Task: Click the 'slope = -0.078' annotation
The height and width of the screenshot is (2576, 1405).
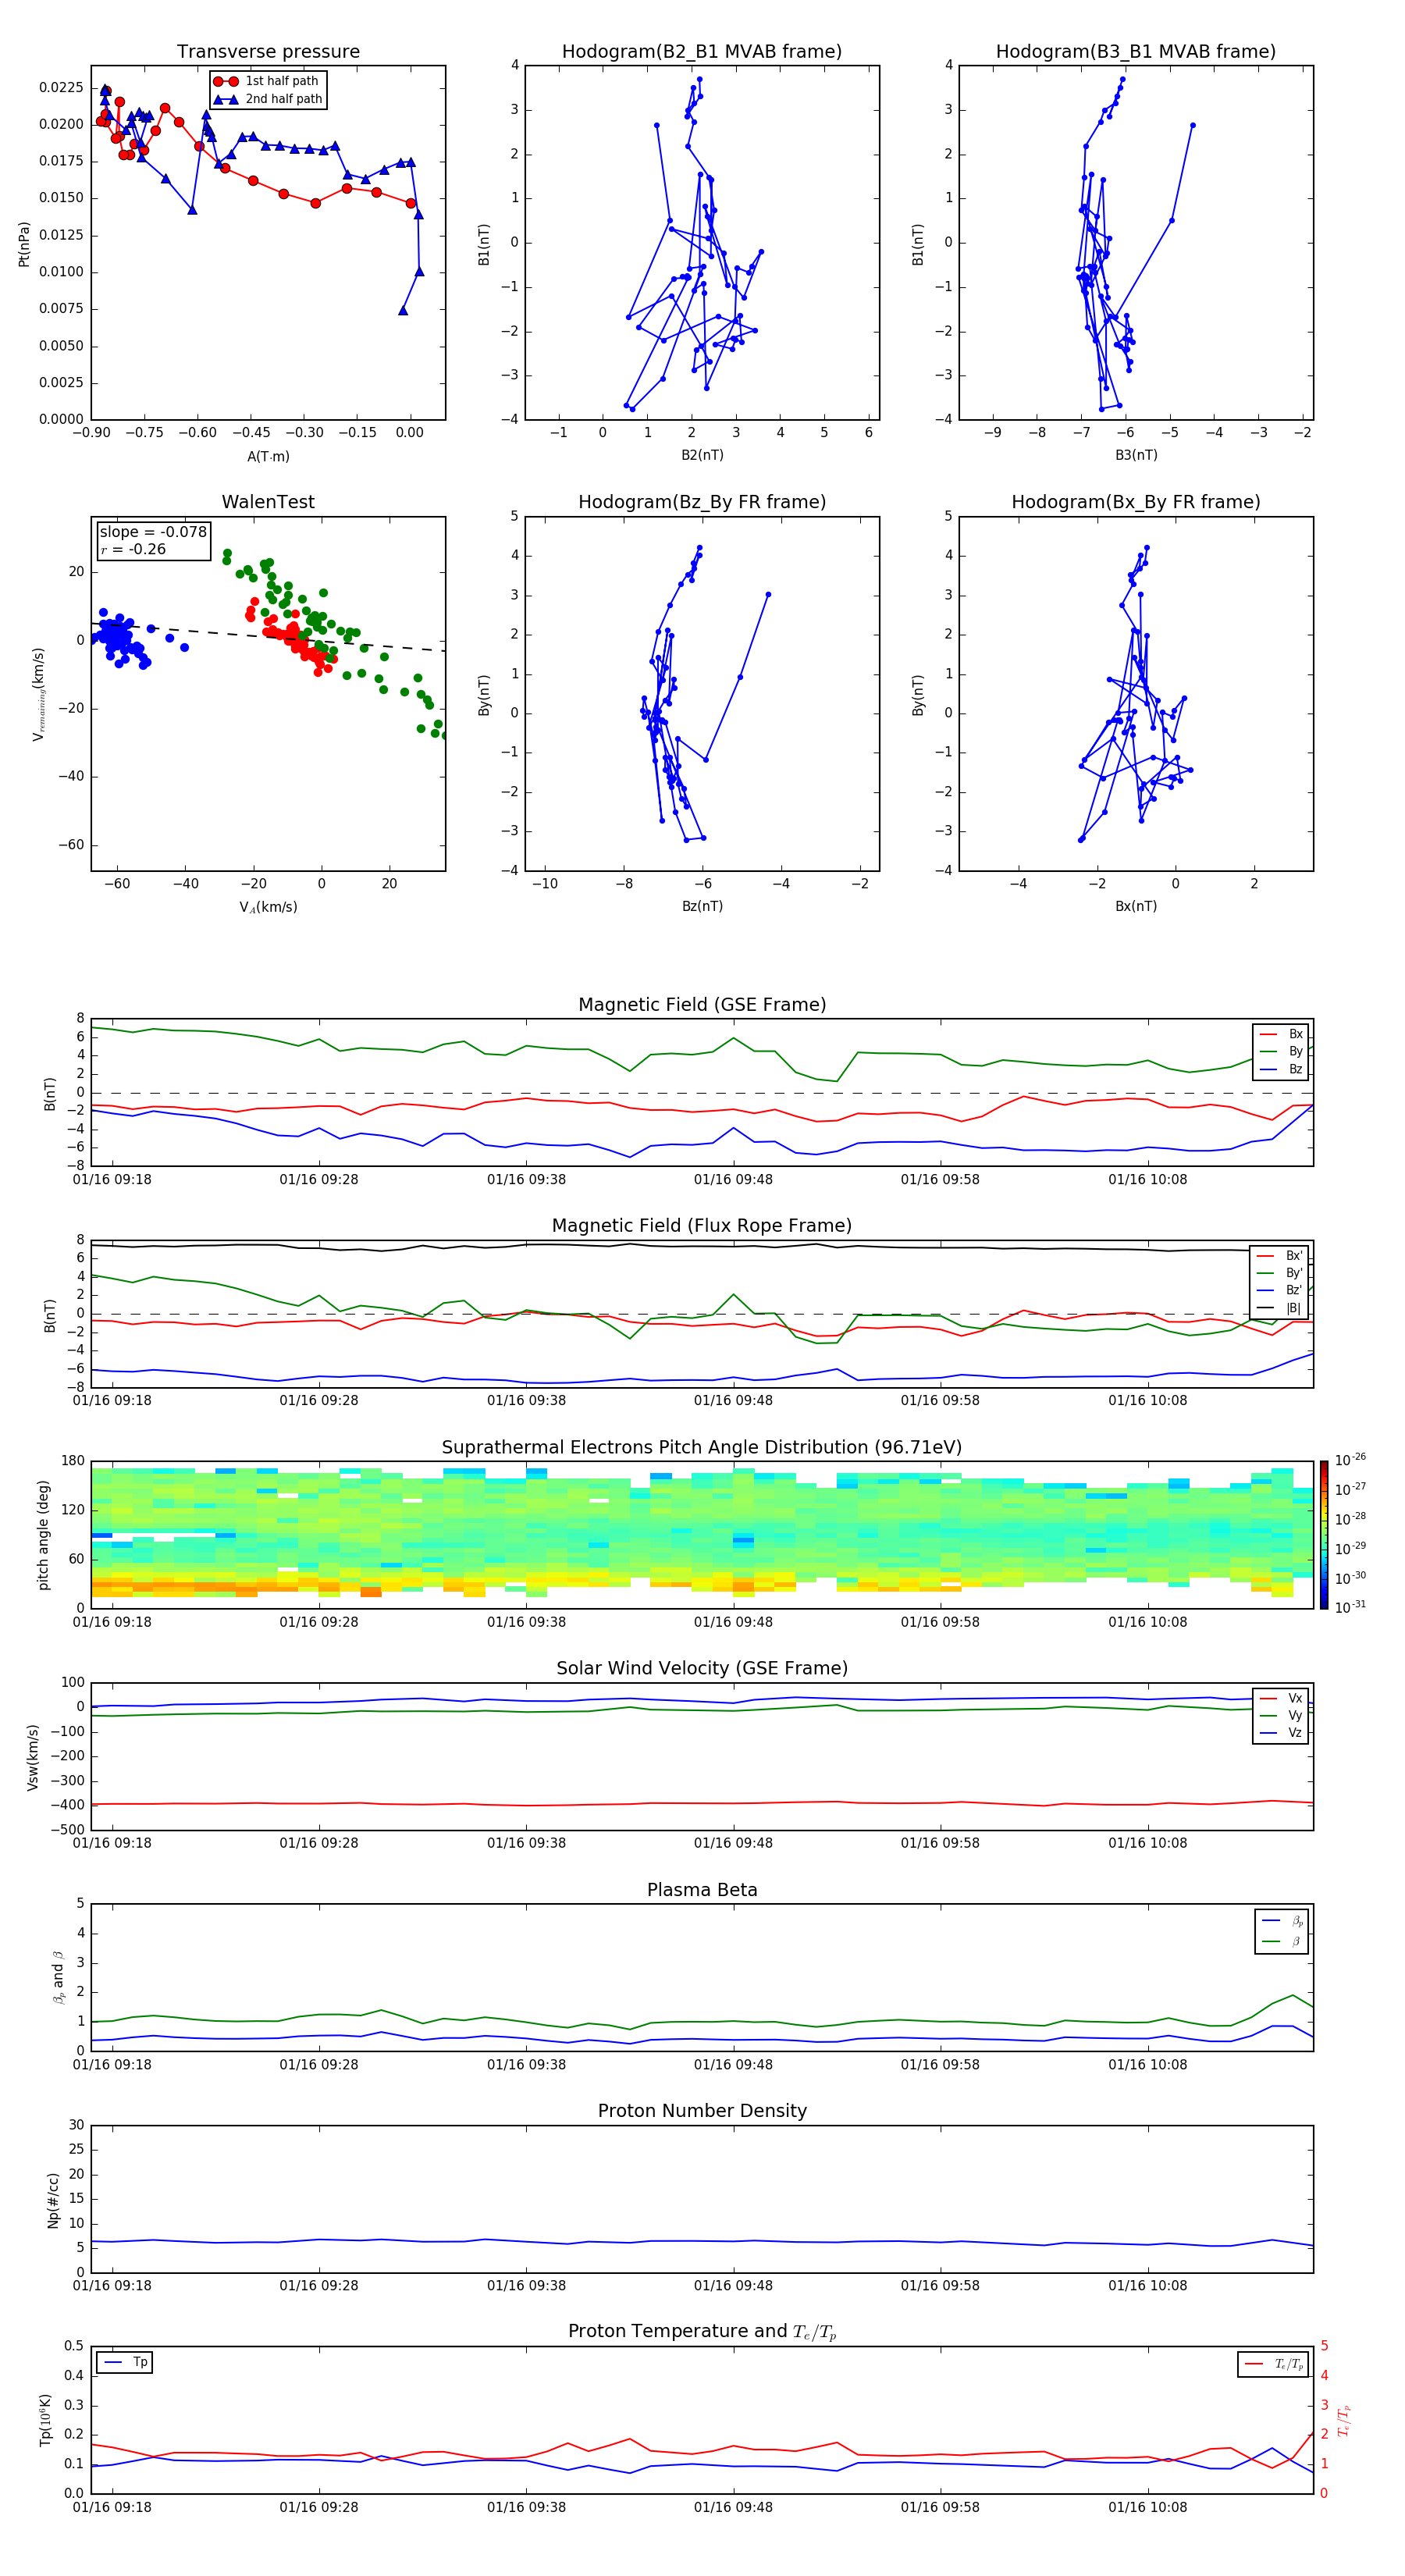Action: pyautogui.click(x=153, y=532)
